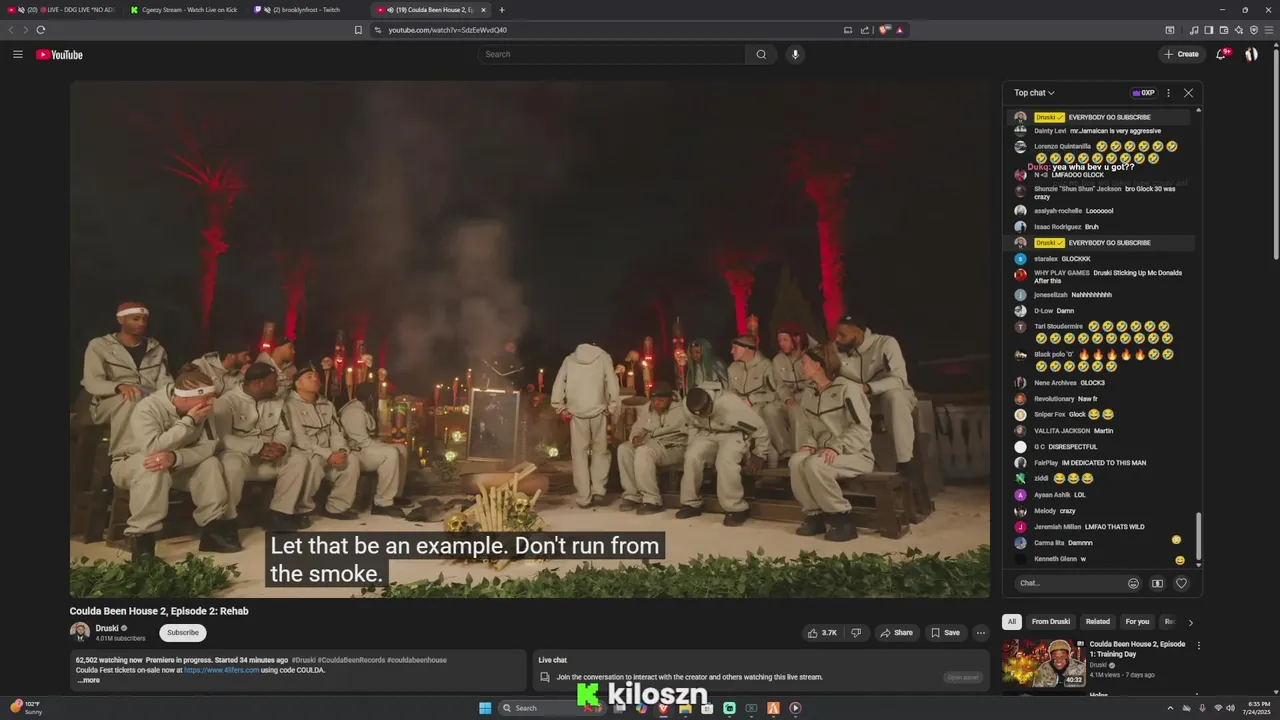Click the Create button
The height and width of the screenshot is (720, 1280).
pyautogui.click(x=1181, y=54)
